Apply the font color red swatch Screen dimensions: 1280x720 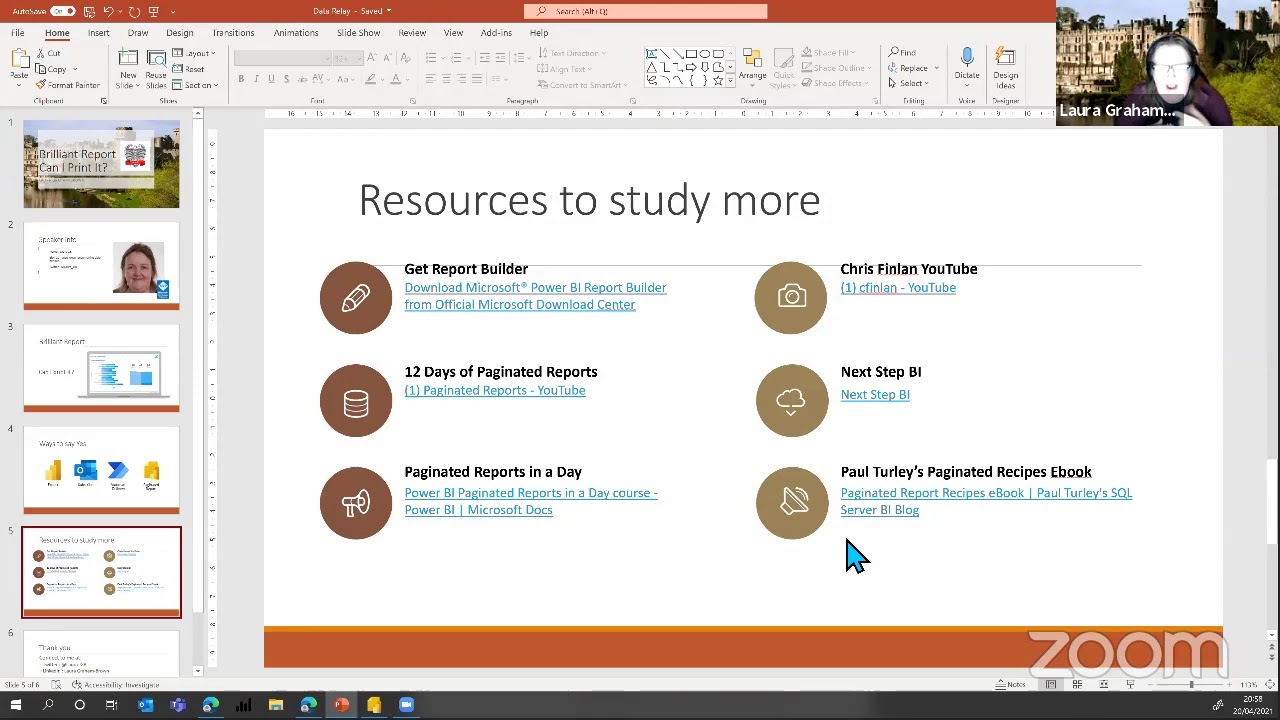[x=395, y=79]
